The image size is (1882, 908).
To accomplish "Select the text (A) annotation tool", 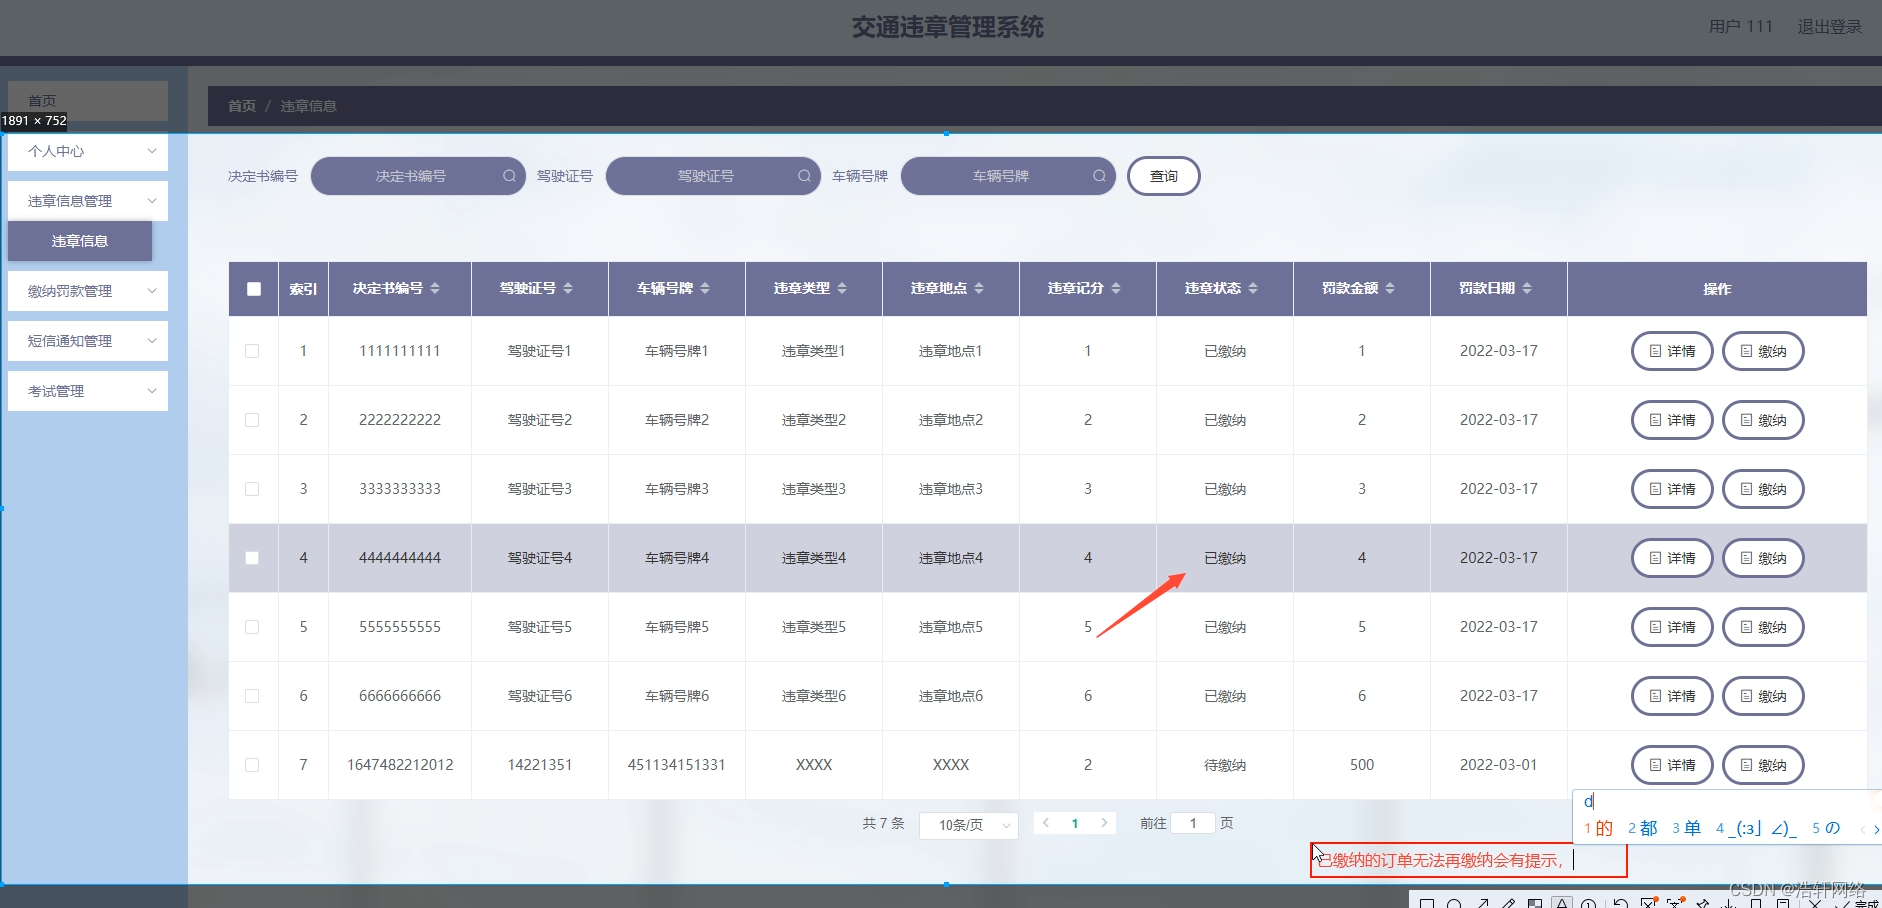I will [1564, 903].
